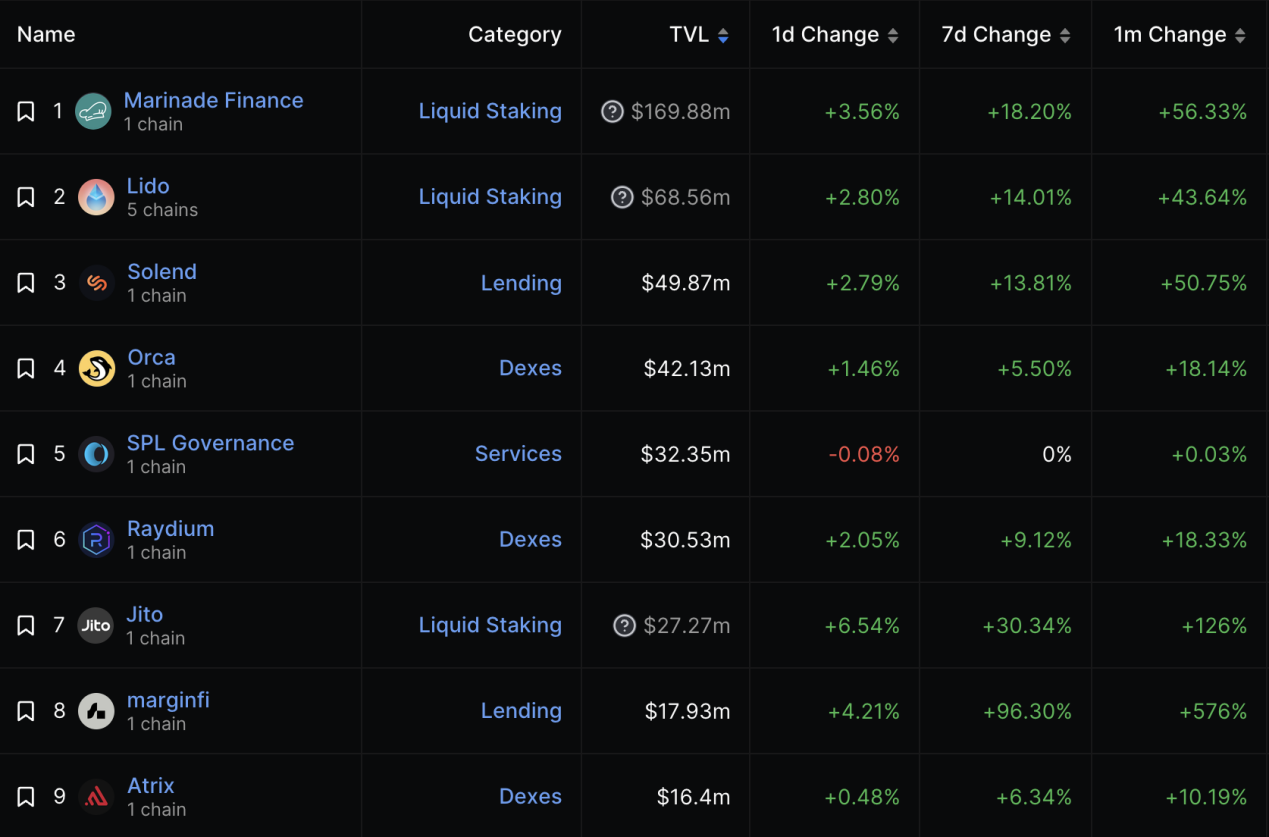Click the Category column header
The width and height of the screenshot is (1269, 837).
click(515, 35)
